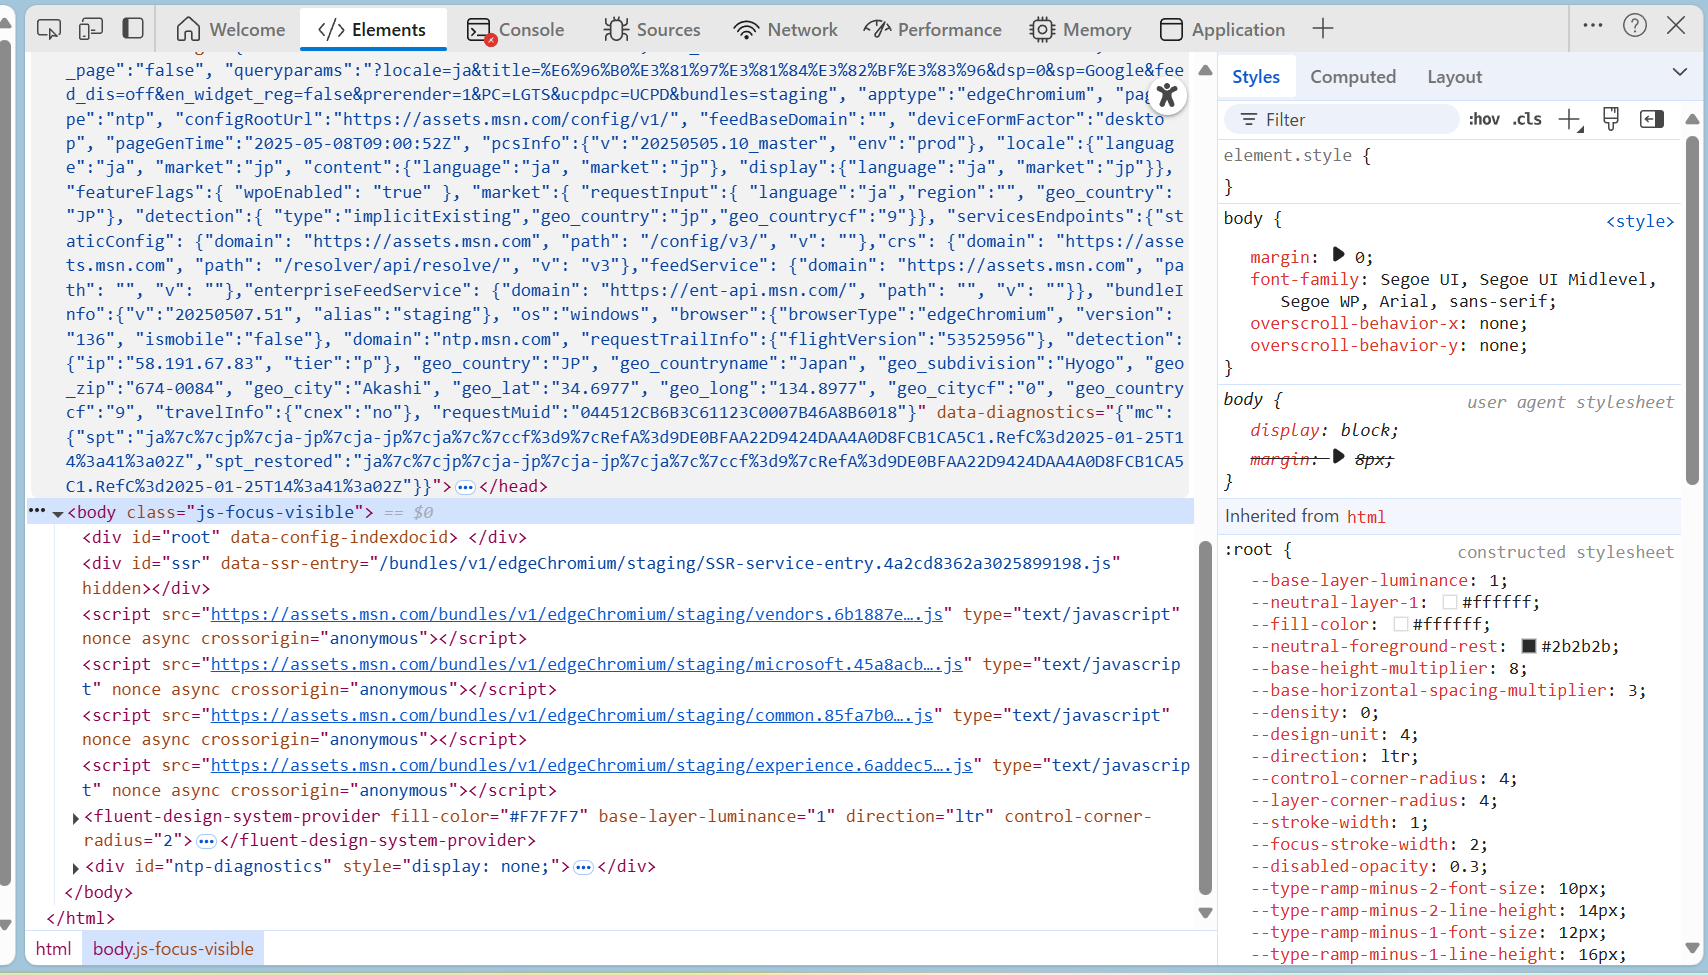
Task: Expand ellipsis in ntp-diagnostics div
Action: click(x=584, y=868)
